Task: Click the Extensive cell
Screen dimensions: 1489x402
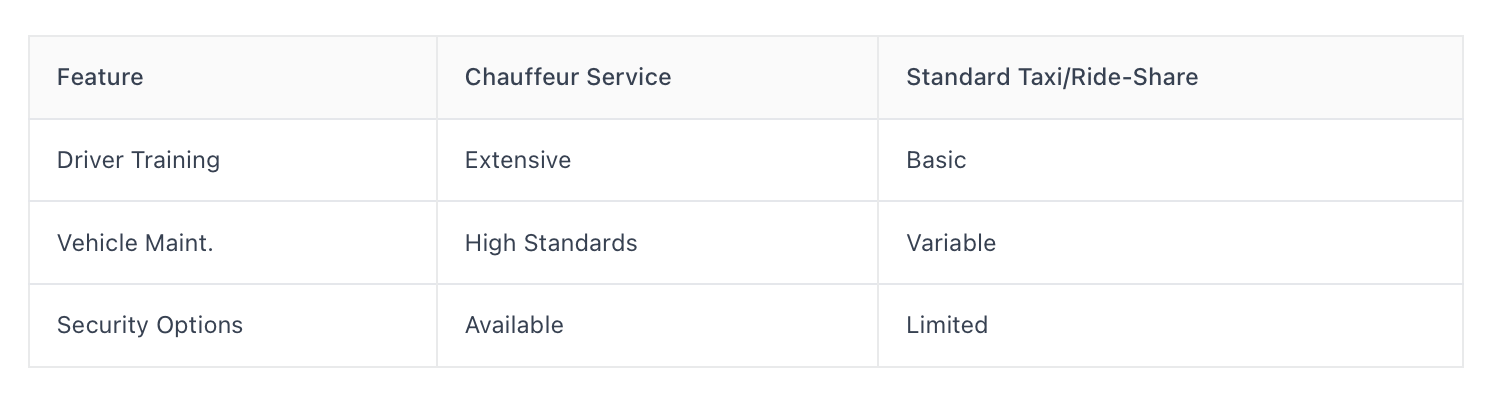Action: 518,160
